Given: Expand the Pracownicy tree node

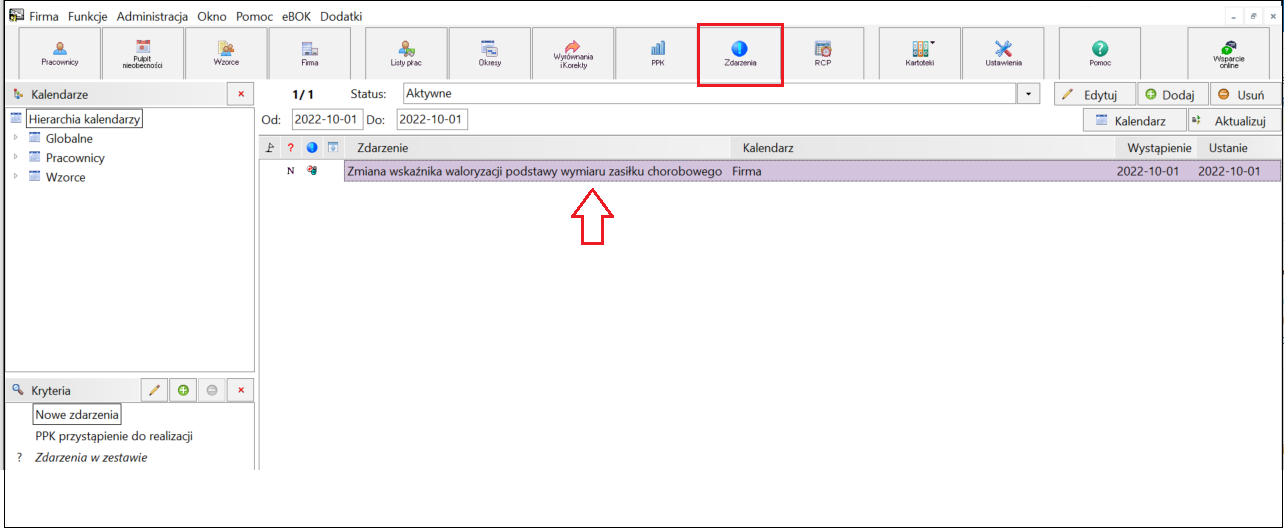Looking at the screenshot, I should [16, 157].
